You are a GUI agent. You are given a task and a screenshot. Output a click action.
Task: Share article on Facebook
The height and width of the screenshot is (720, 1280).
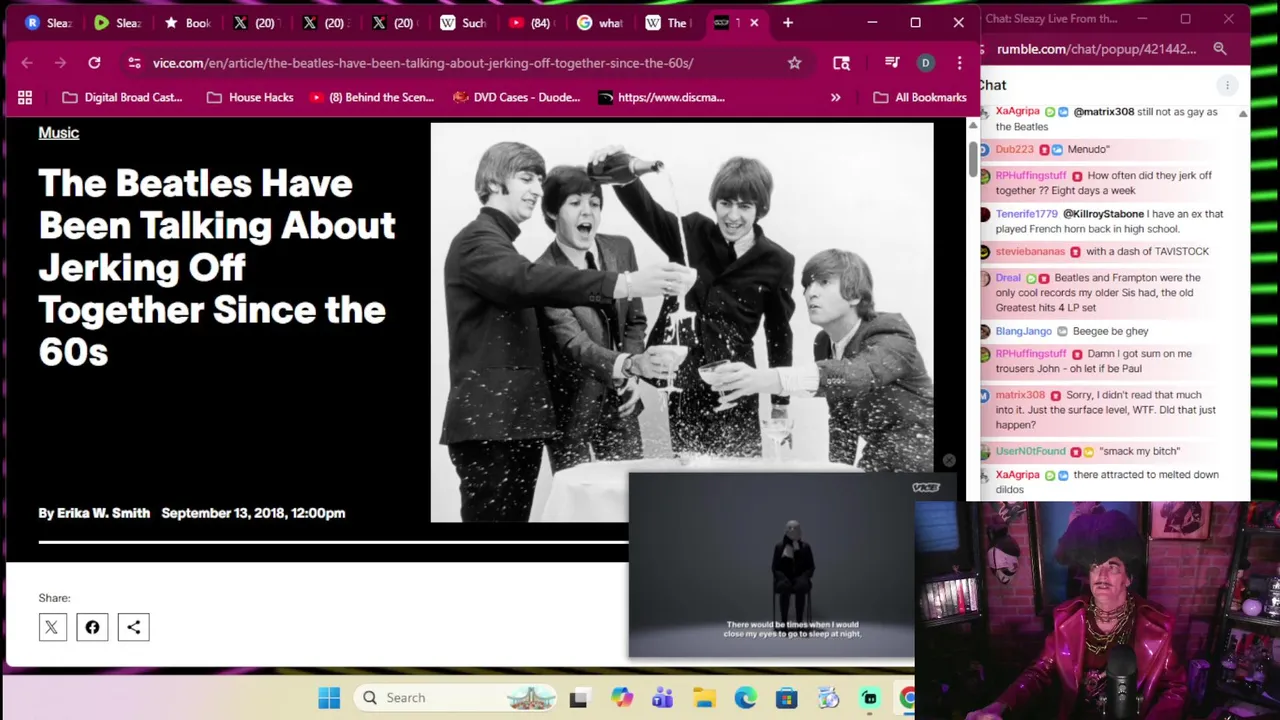(92, 627)
